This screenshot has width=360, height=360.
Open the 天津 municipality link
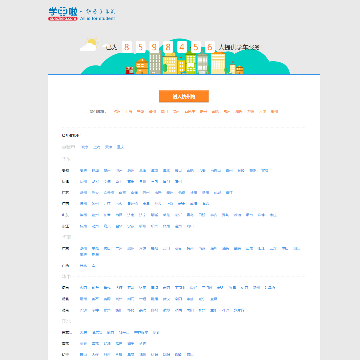click(108, 147)
